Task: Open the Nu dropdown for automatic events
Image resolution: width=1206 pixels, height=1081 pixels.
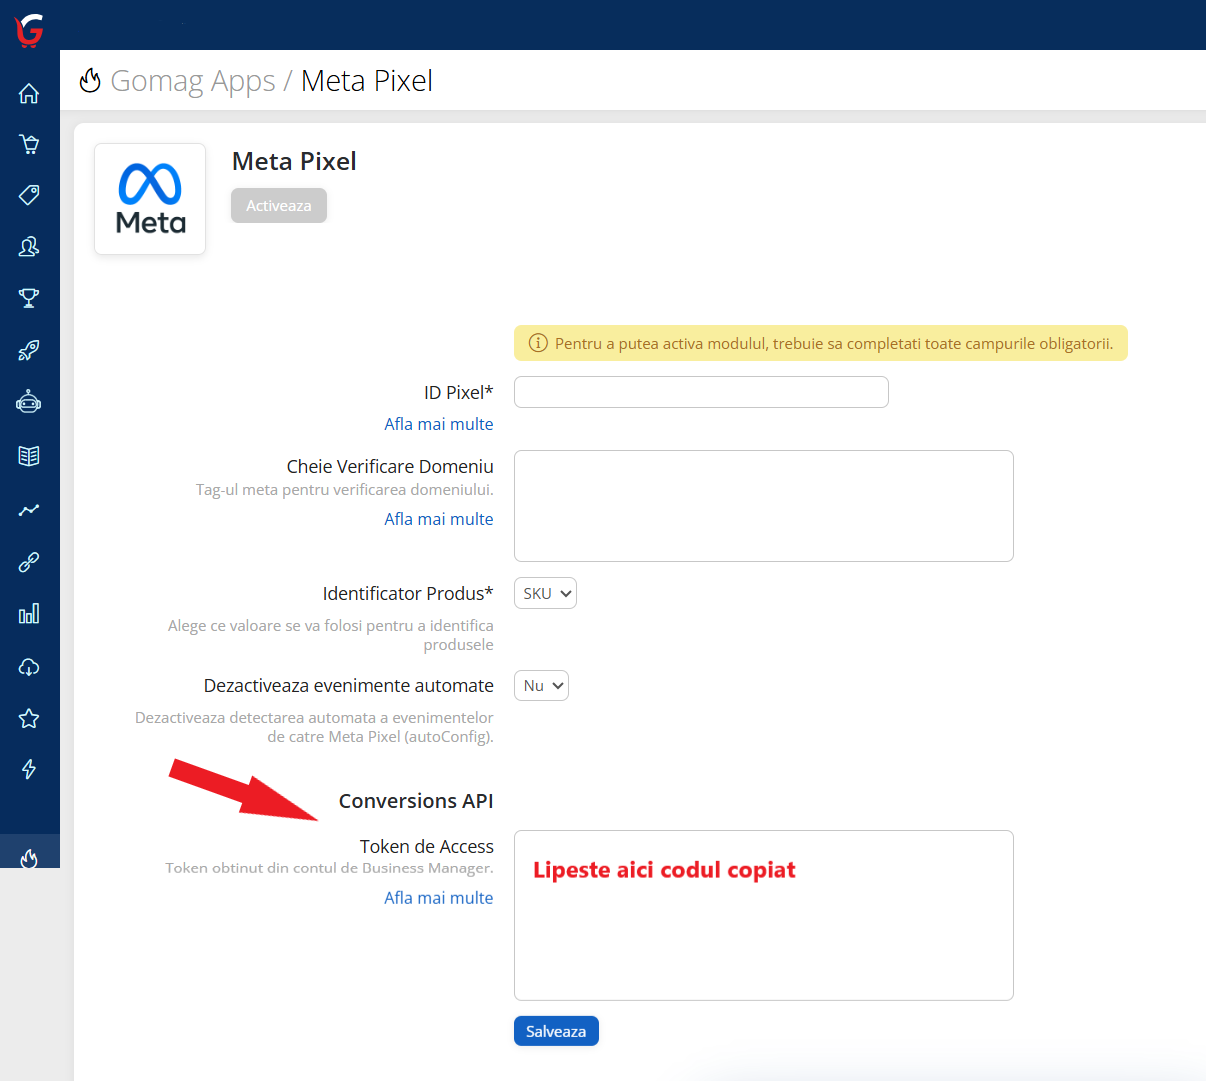Action: 540,685
